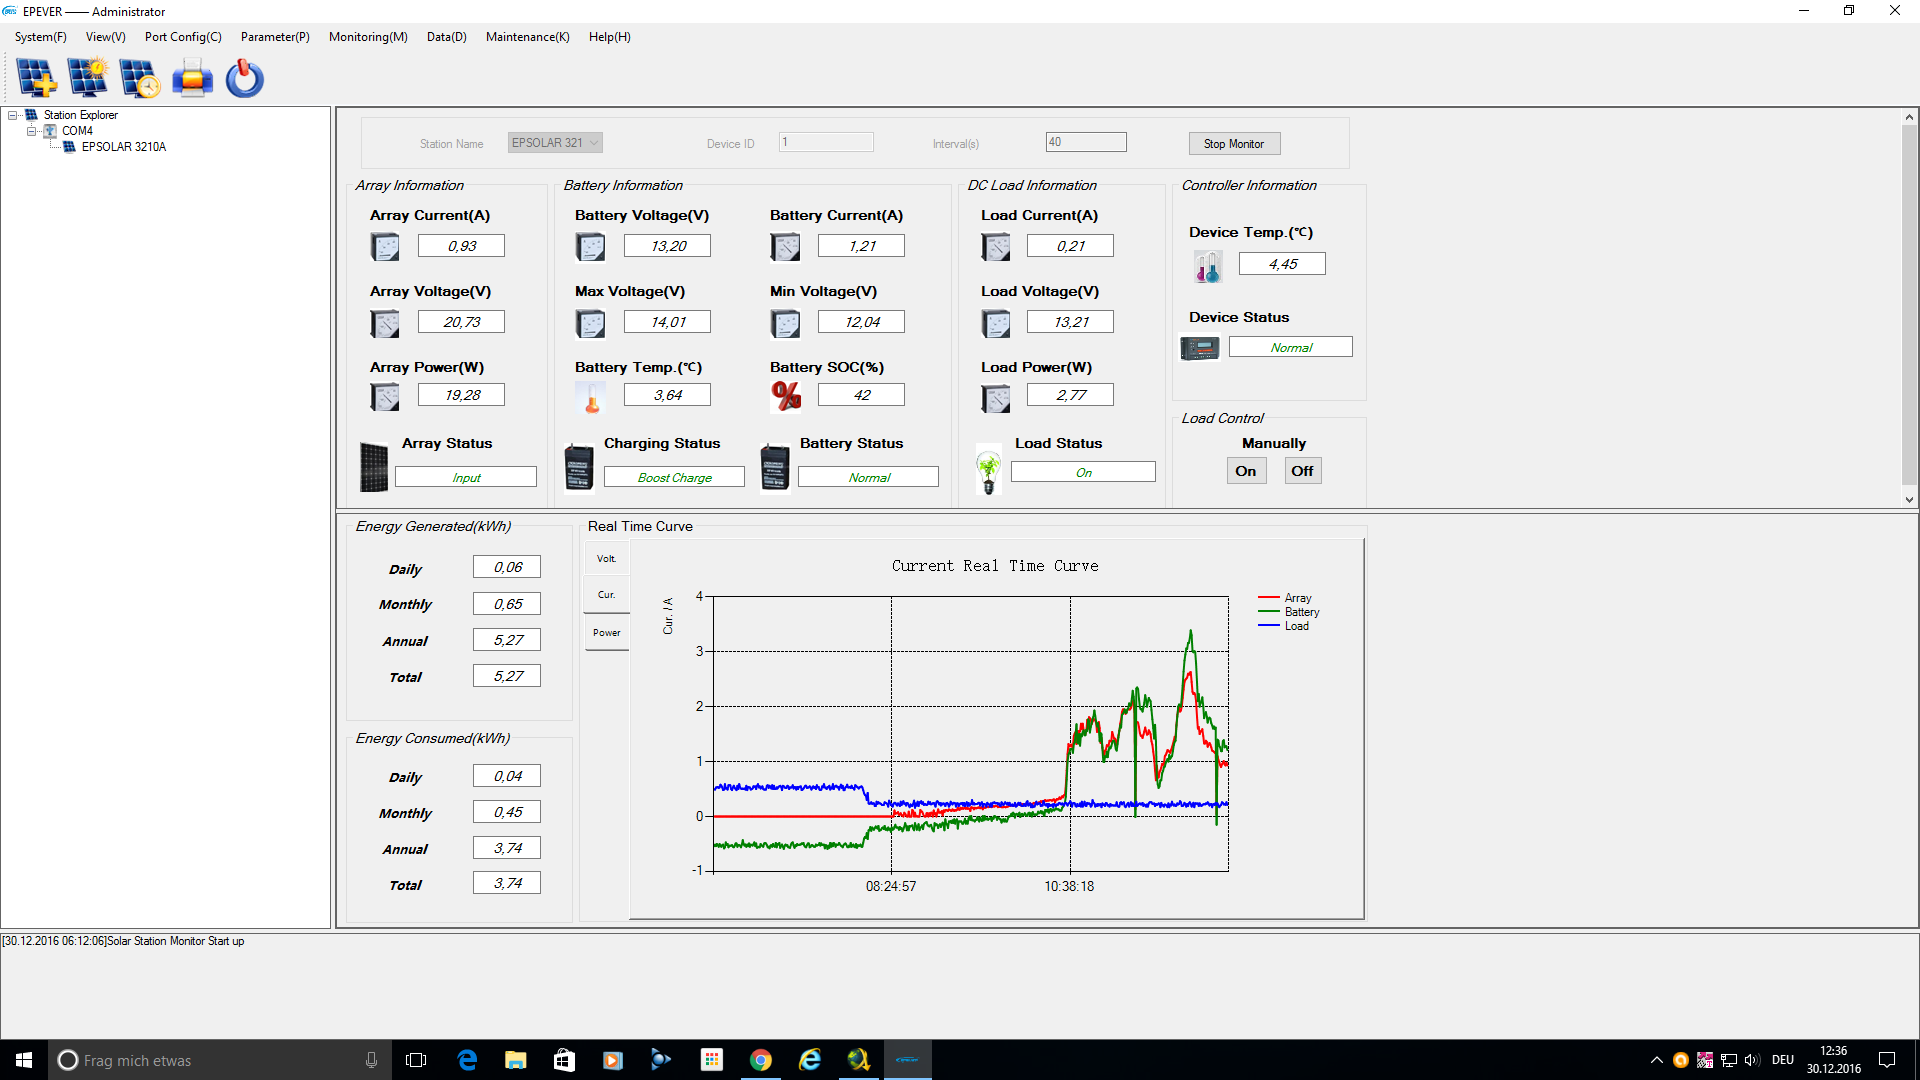Click the Interval(s) input field

[1086, 142]
